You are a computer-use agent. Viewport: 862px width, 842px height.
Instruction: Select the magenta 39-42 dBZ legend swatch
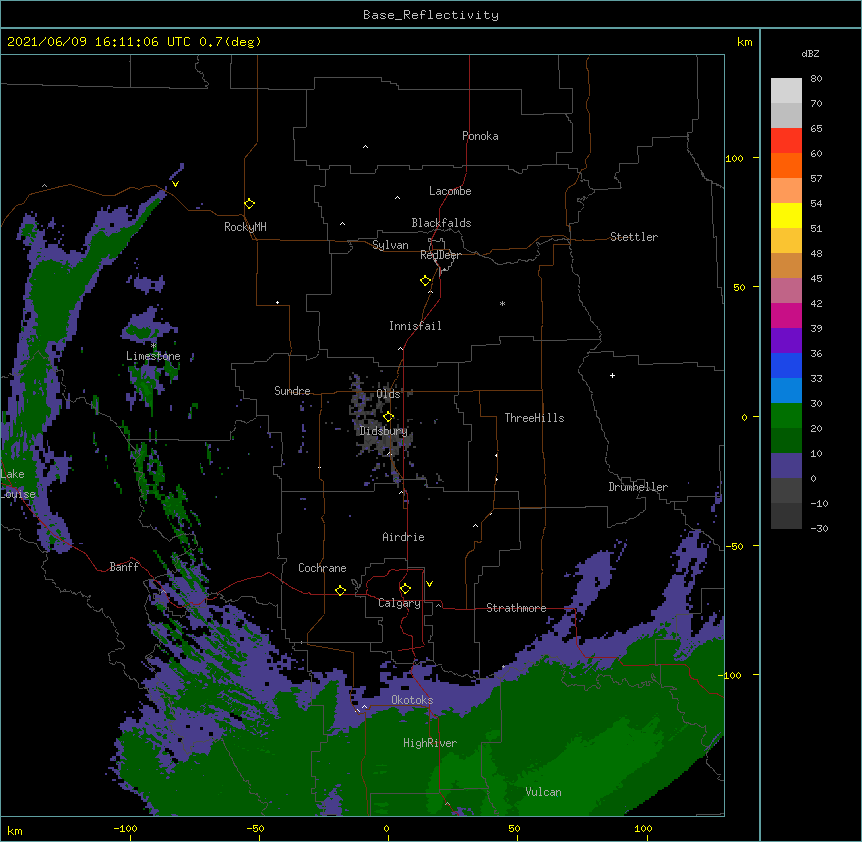[786, 315]
